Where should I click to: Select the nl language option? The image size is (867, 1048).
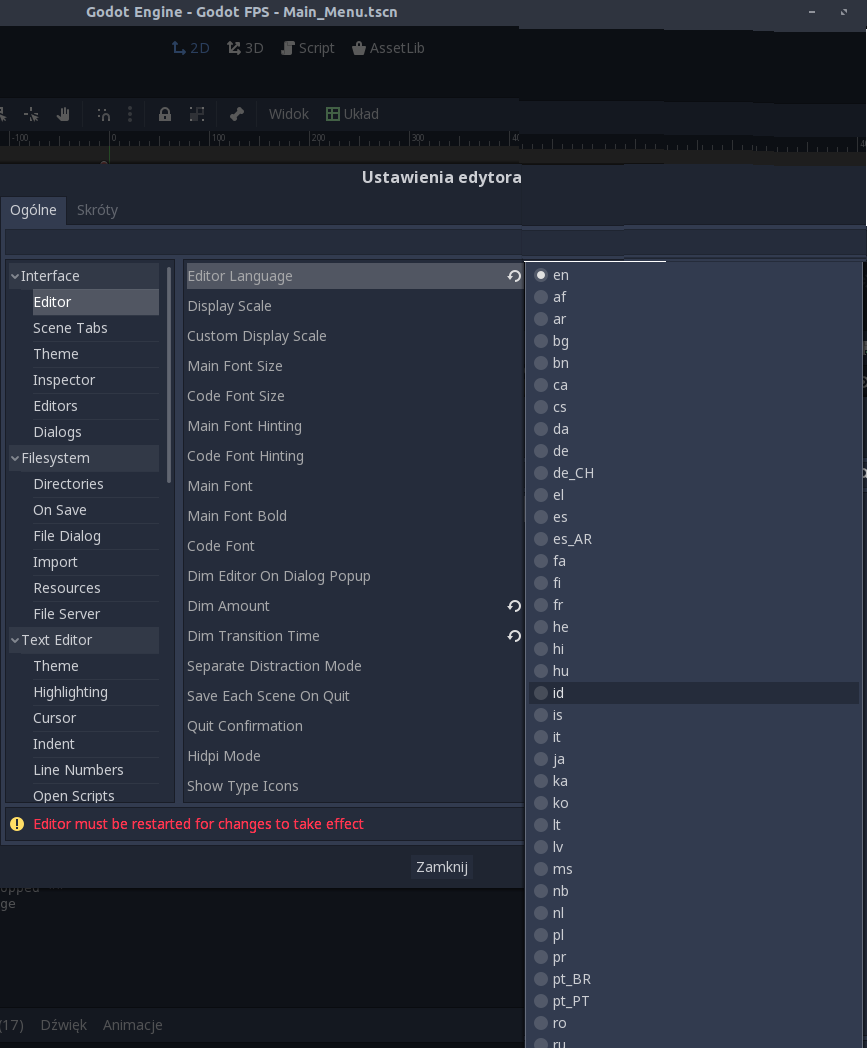(694, 913)
